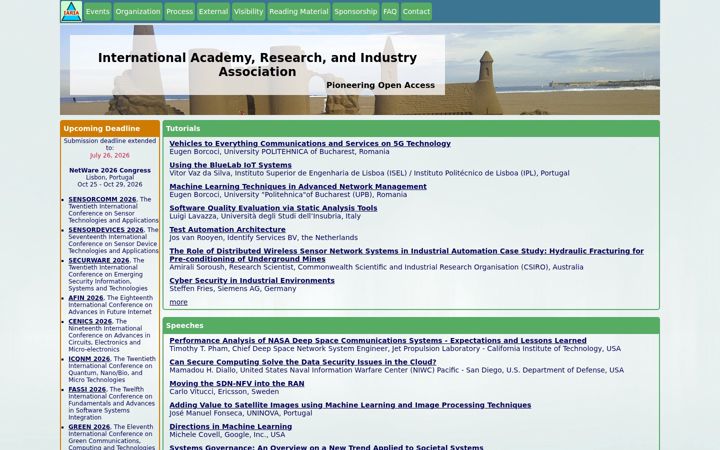
Task: Click speaker Steffen Fries, Siemens AG
Action: pyautogui.click(x=232, y=289)
